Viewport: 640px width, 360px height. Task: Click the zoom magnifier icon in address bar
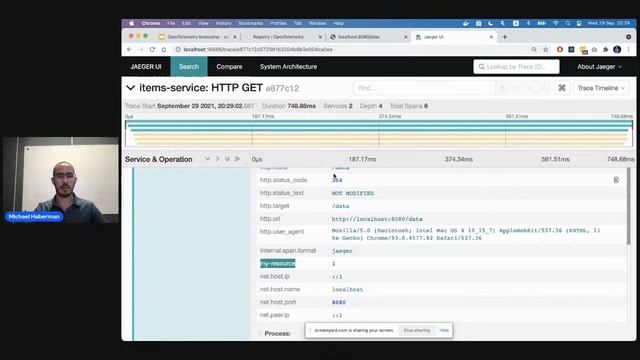pyautogui.click(x=534, y=49)
